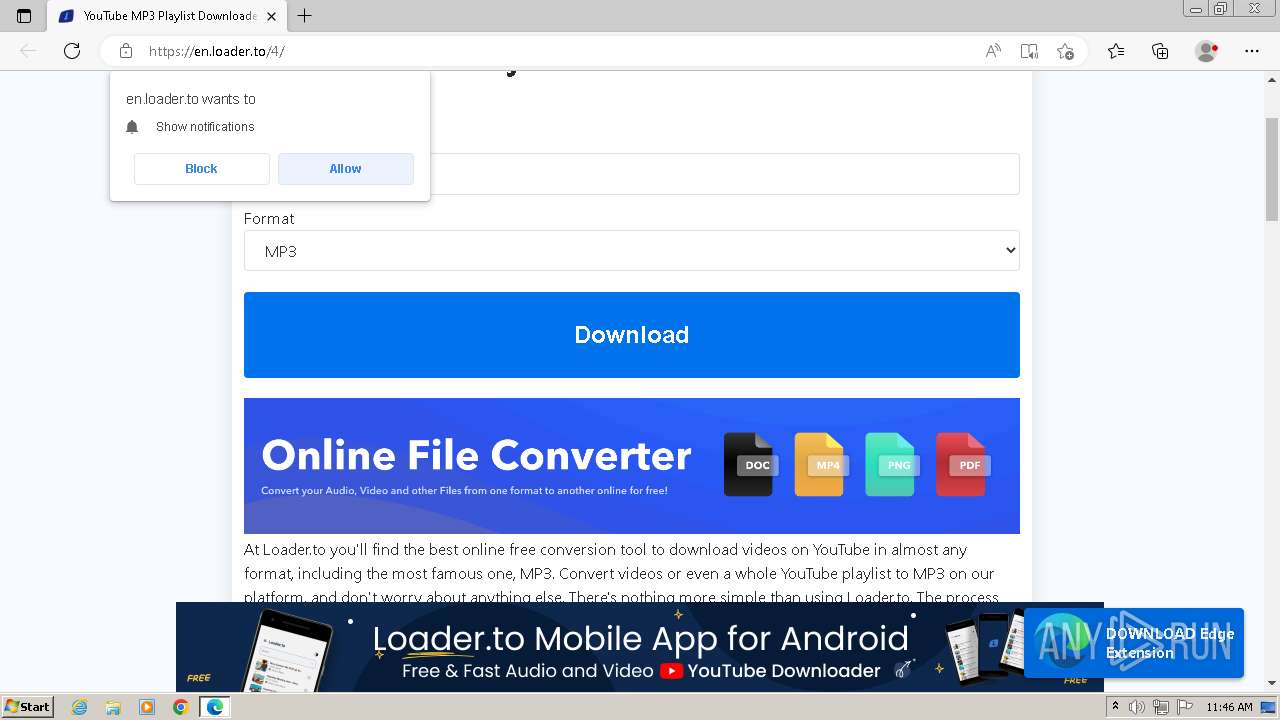This screenshot has height=720, width=1280.
Task: Click the site lock icon in address bar
Action: pos(126,51)
